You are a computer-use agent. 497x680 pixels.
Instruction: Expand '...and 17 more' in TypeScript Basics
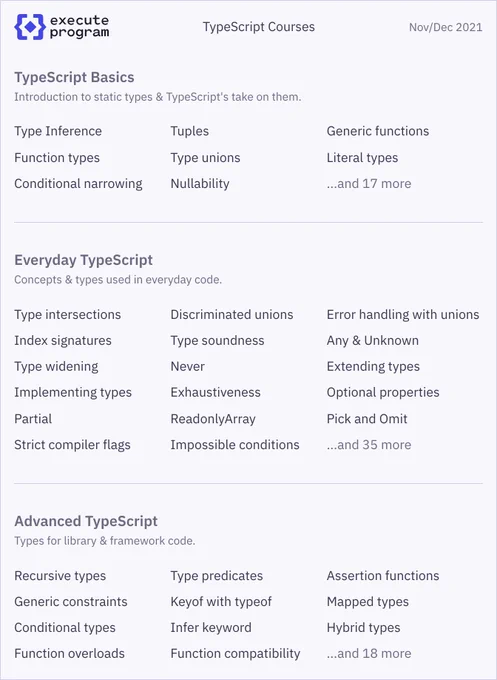[369, 183]
